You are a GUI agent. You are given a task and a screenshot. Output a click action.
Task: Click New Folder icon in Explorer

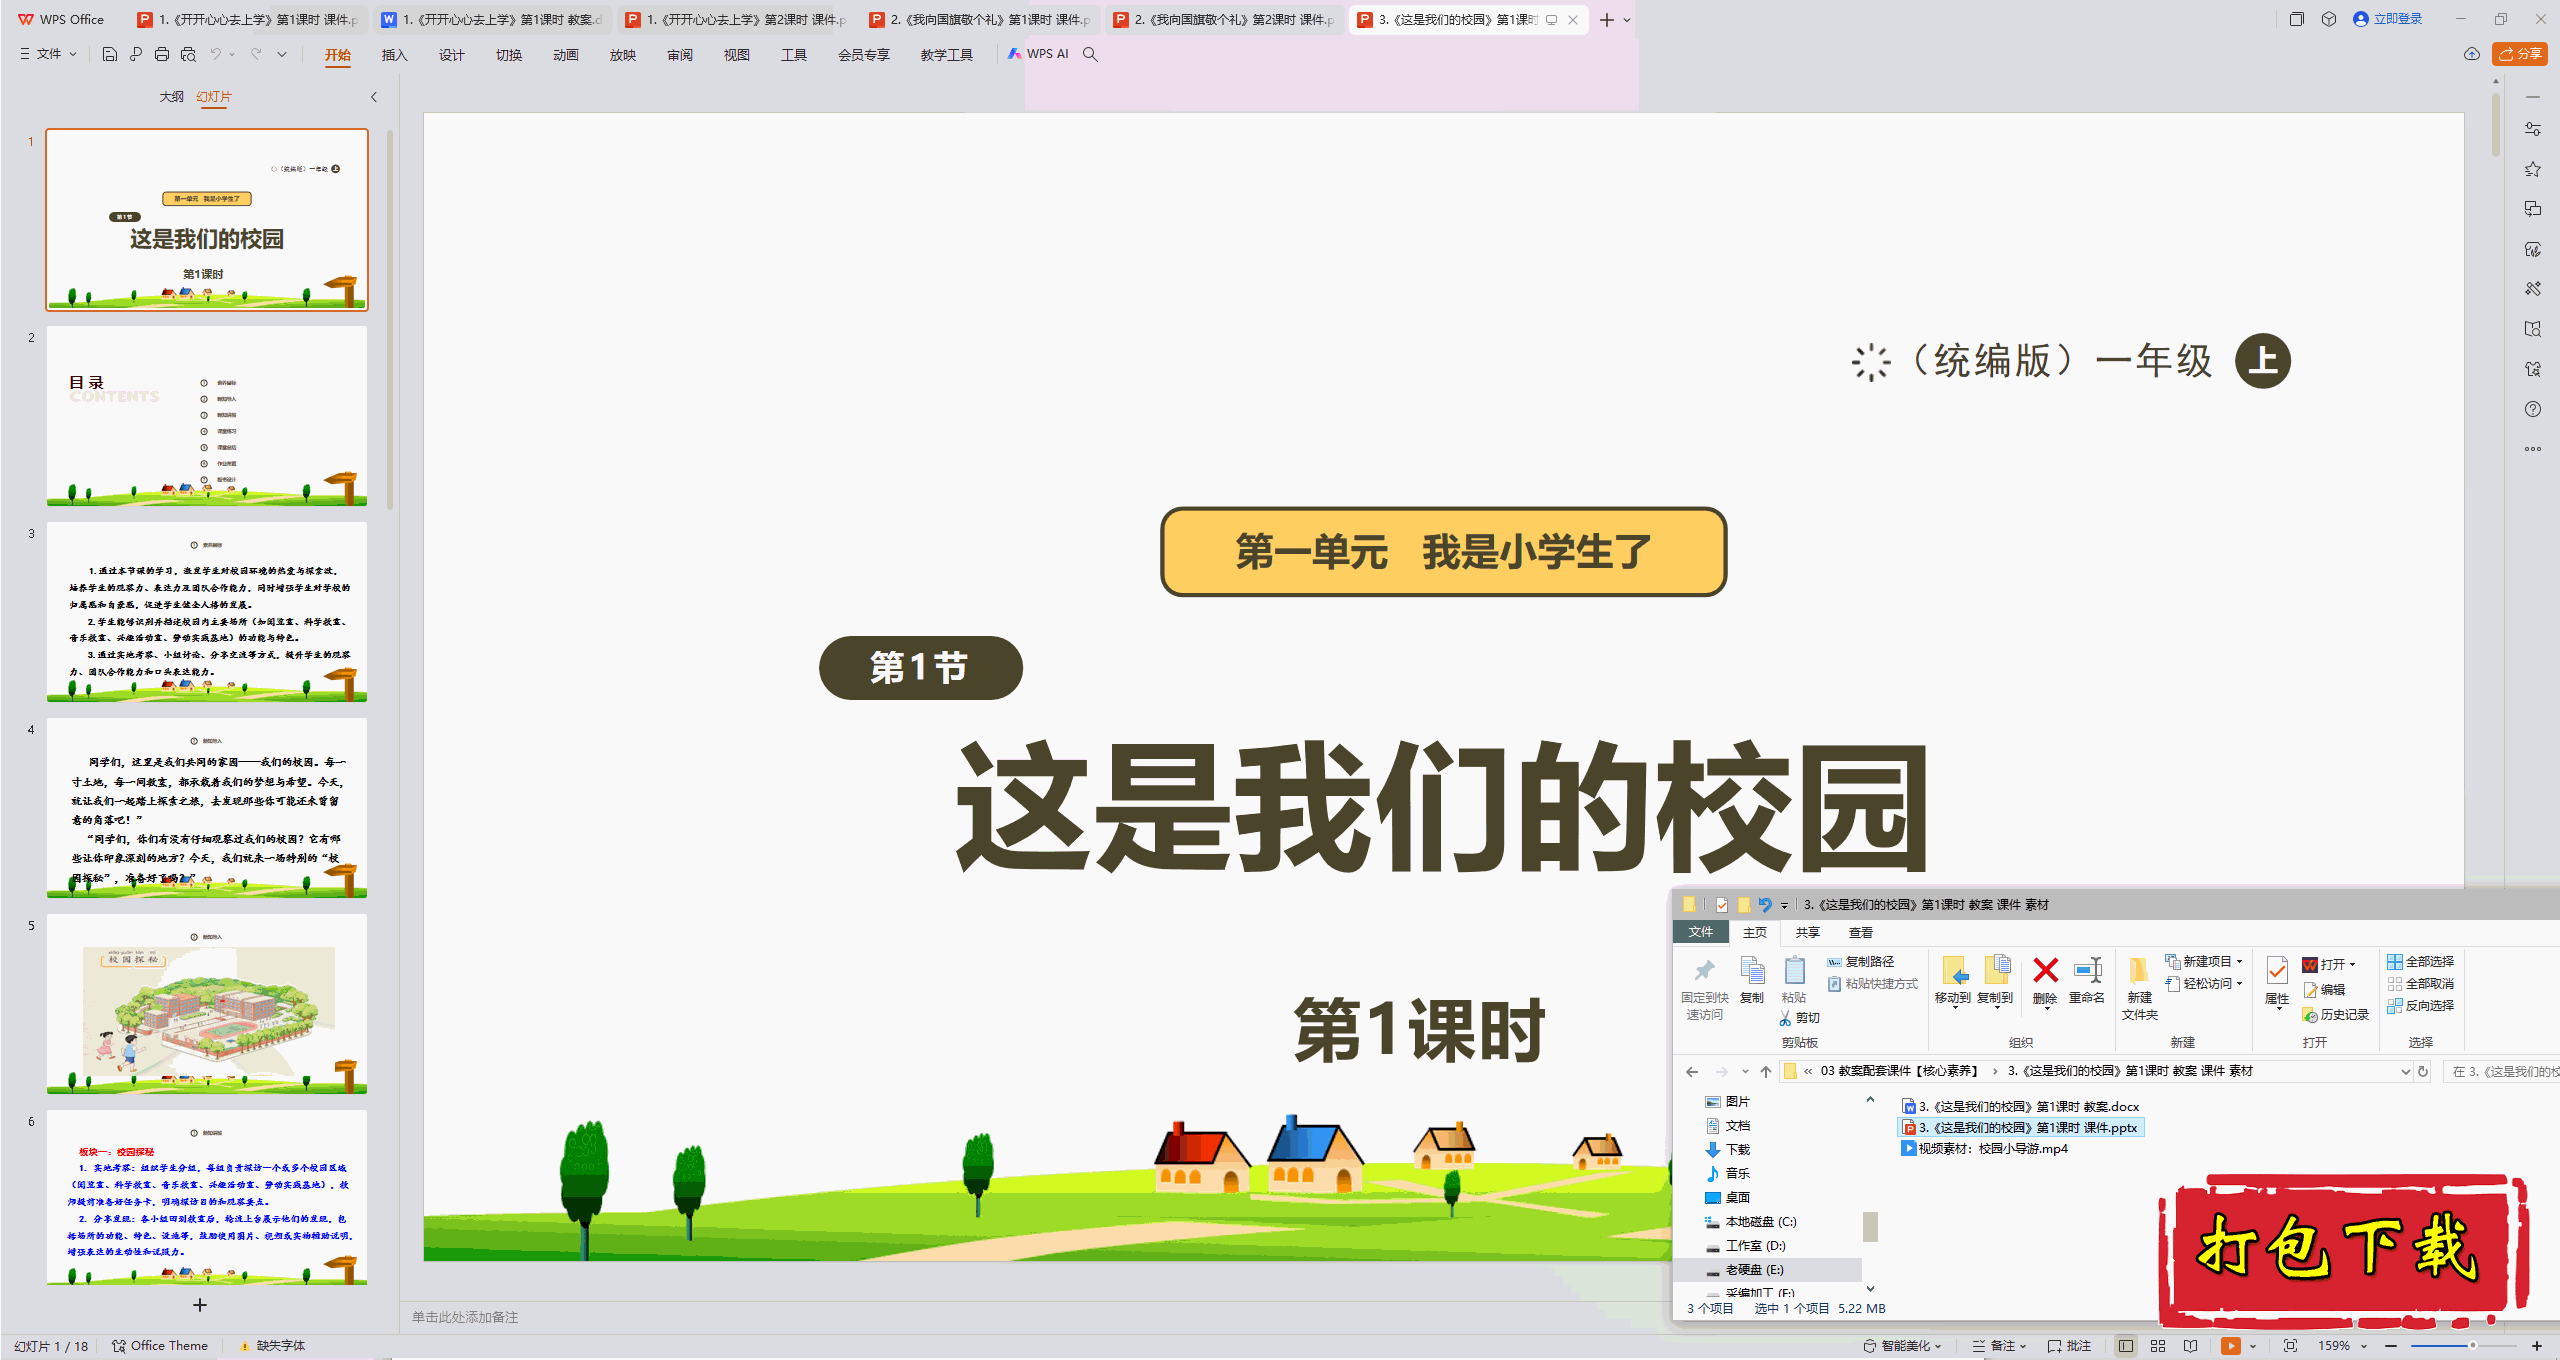tap(2139, 988)
